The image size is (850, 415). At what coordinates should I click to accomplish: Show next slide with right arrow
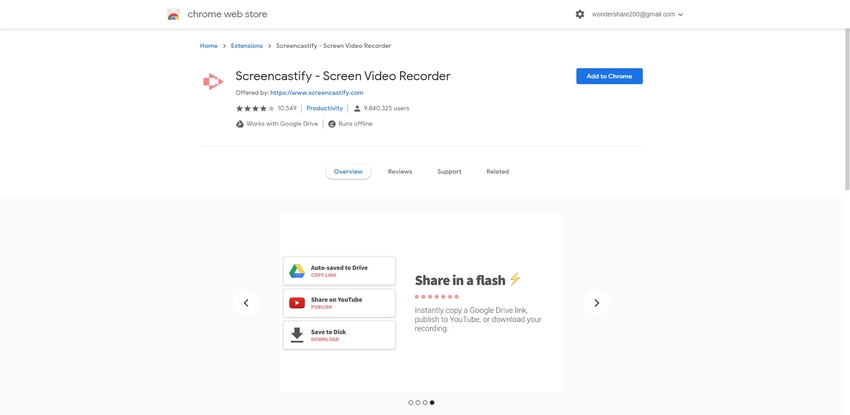tap(596, 303)
